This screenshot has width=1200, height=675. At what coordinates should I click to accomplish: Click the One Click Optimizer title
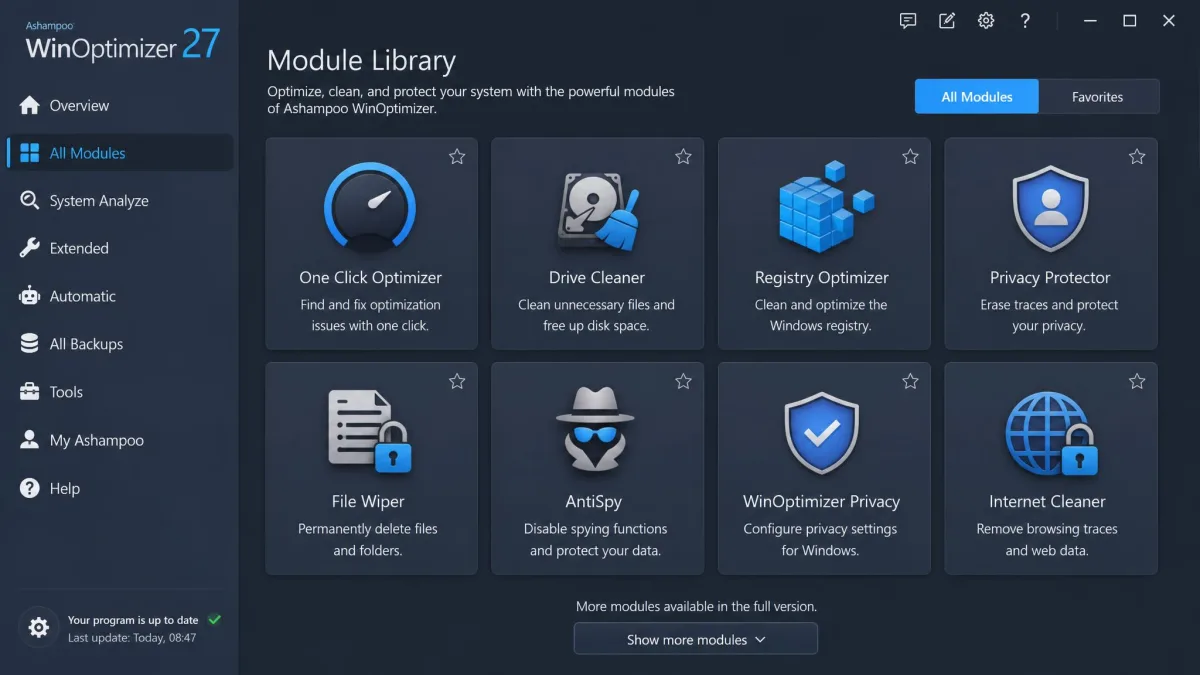click(370, 277)
